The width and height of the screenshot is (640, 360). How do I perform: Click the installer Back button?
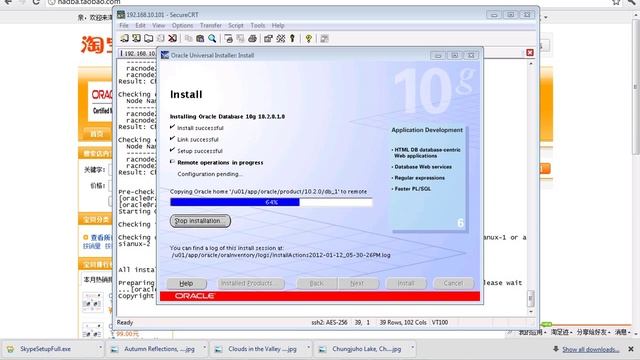316,283
